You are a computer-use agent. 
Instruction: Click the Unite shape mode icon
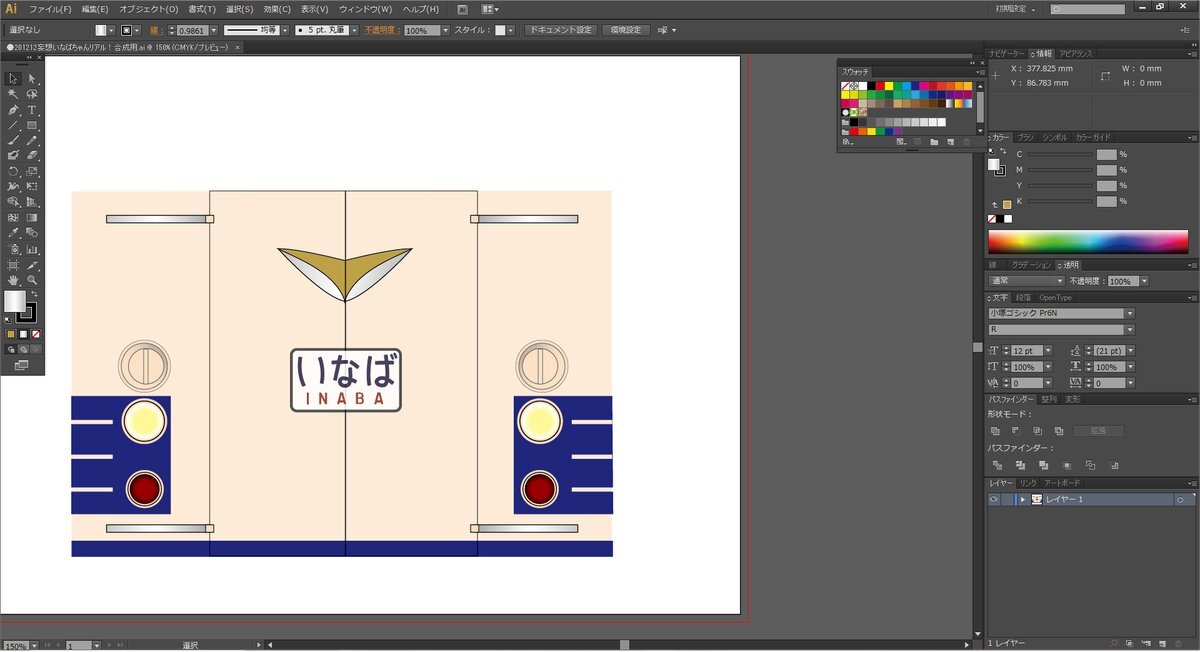(x=995, y=430)
